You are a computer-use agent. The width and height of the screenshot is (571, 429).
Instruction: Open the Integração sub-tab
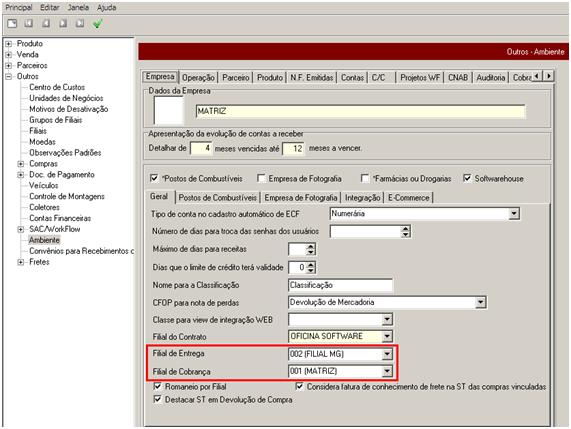(x=362, y=198)
